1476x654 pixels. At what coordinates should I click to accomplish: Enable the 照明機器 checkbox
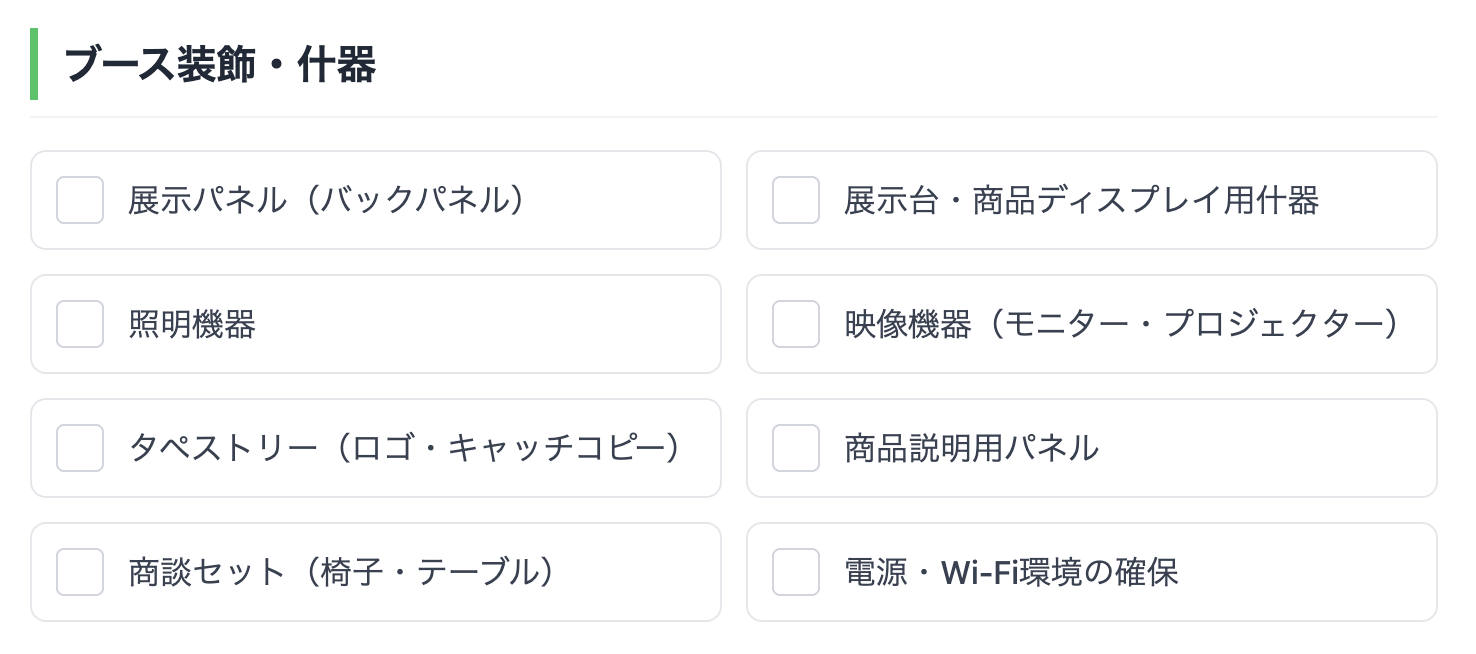(x=80, y=324)
